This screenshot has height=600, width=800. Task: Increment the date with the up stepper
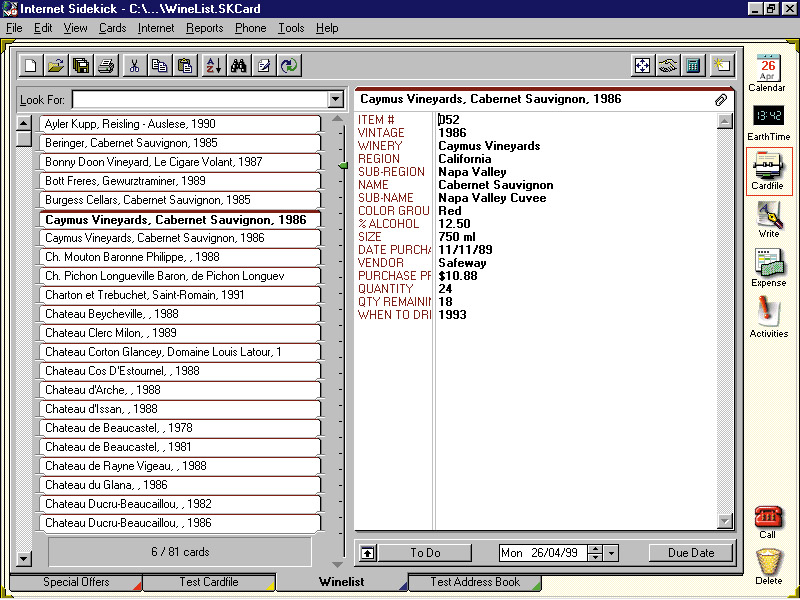pyautogui.click(x=595, y=549)
